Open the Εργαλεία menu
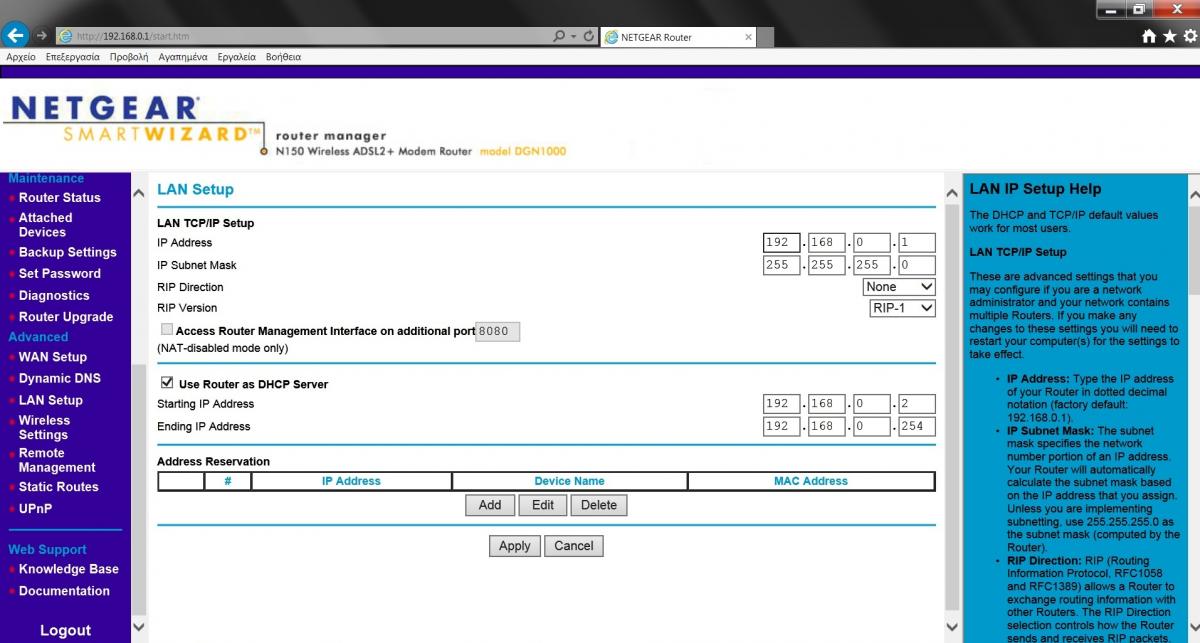The image size is (1200, 643). [236, 57]
